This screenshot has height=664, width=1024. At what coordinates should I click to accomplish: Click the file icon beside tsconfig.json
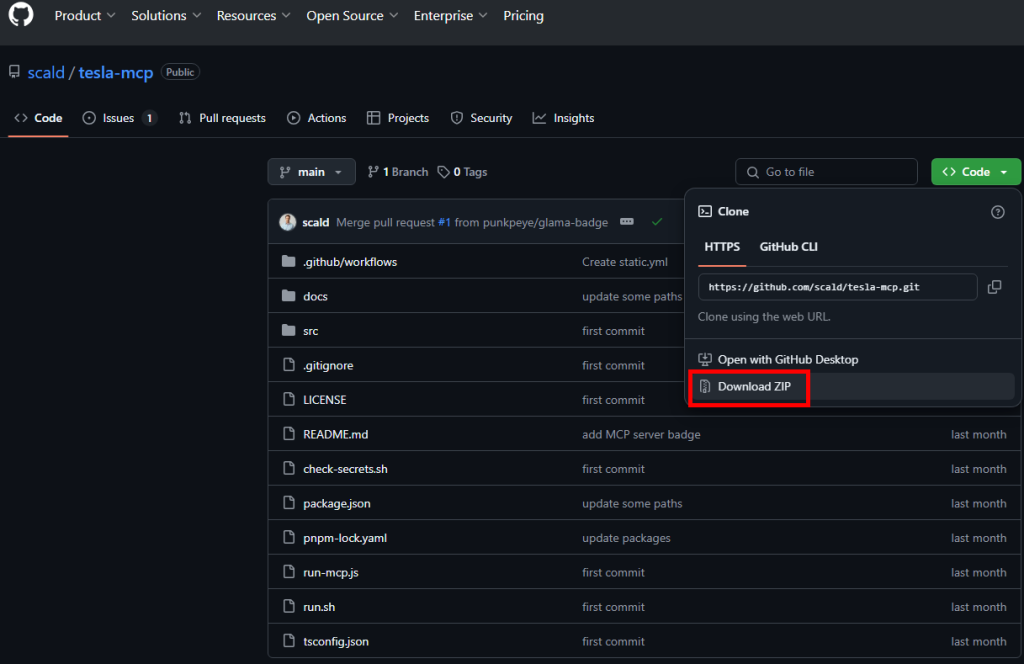tap(289, 642)
